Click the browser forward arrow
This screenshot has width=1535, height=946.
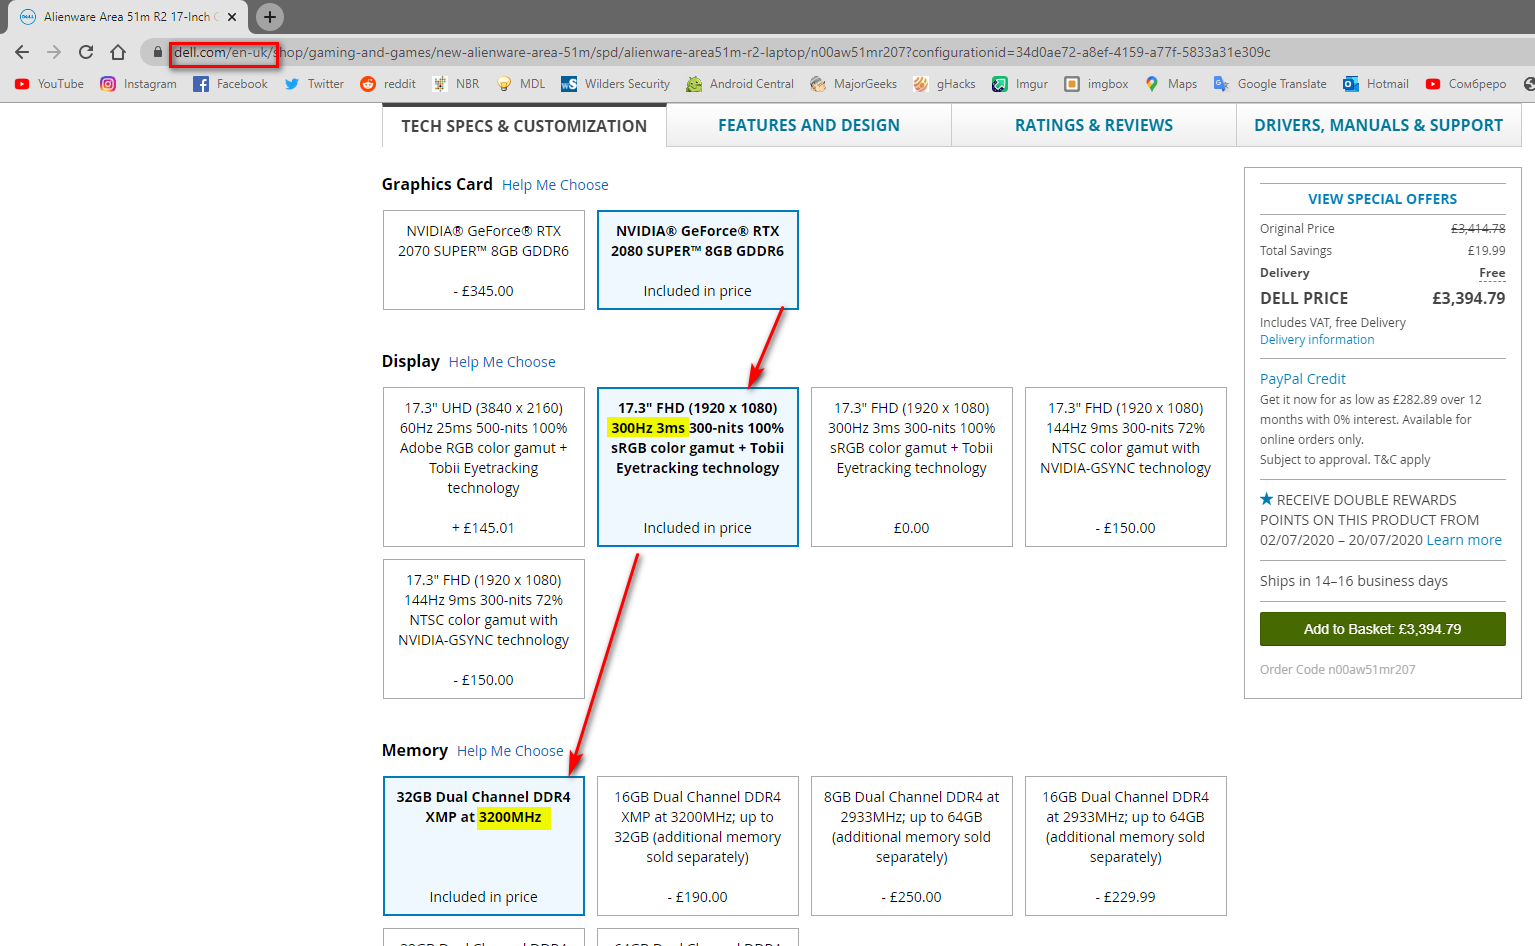[54, 52]
